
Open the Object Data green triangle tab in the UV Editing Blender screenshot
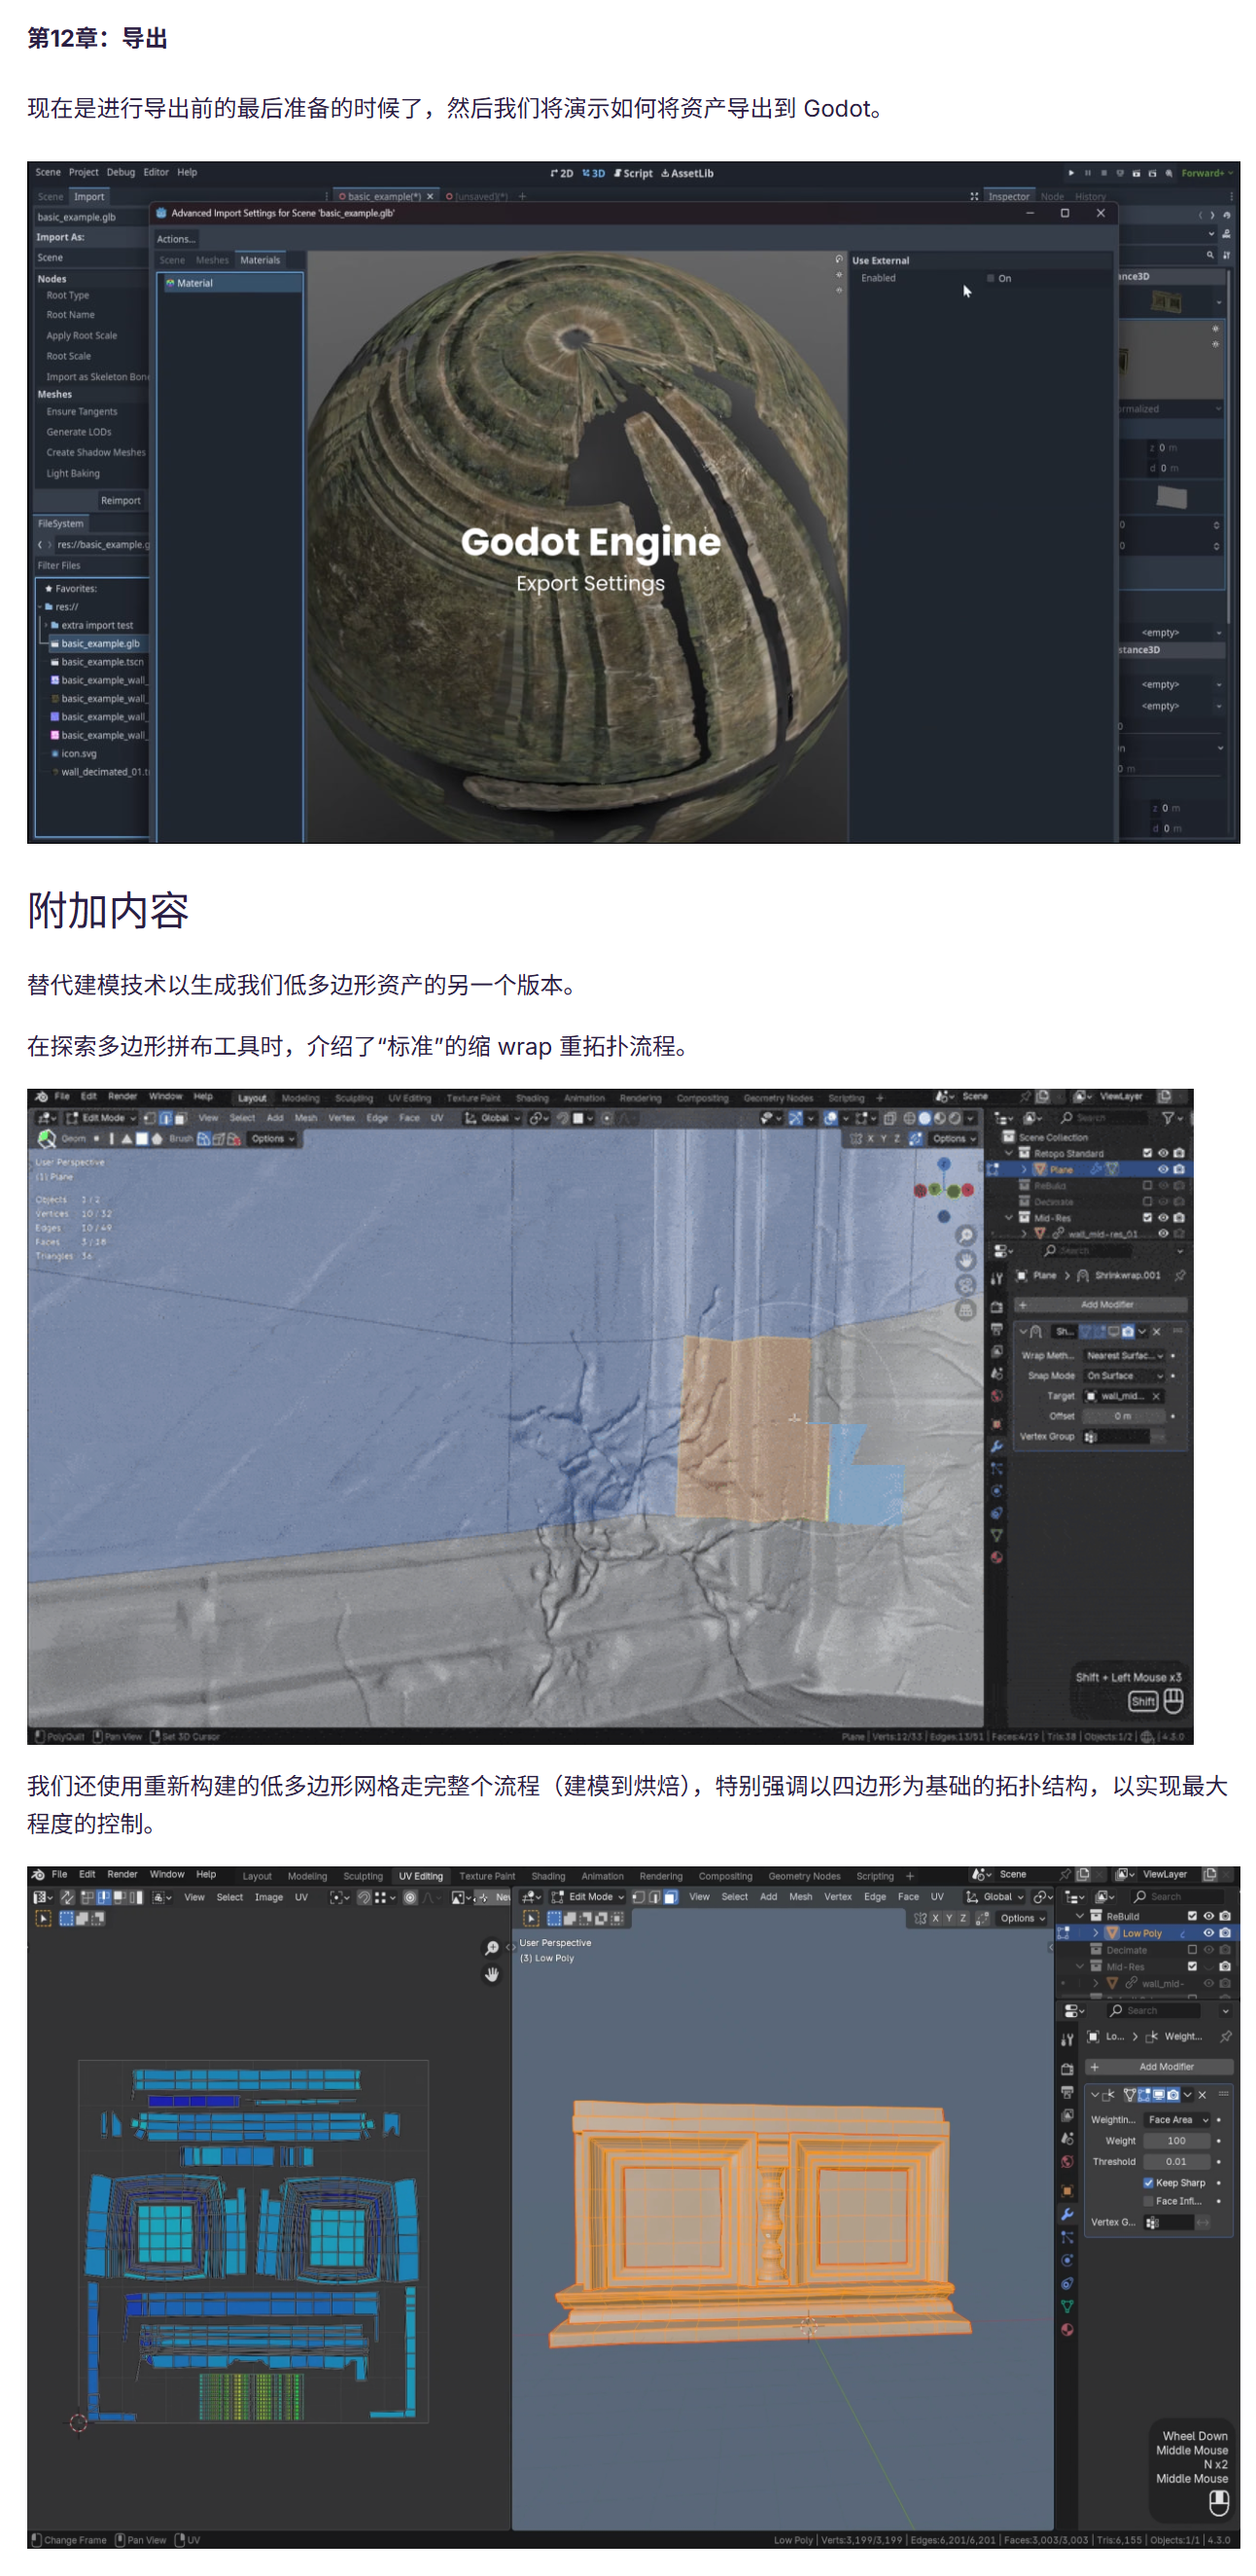point(1067,2306)
